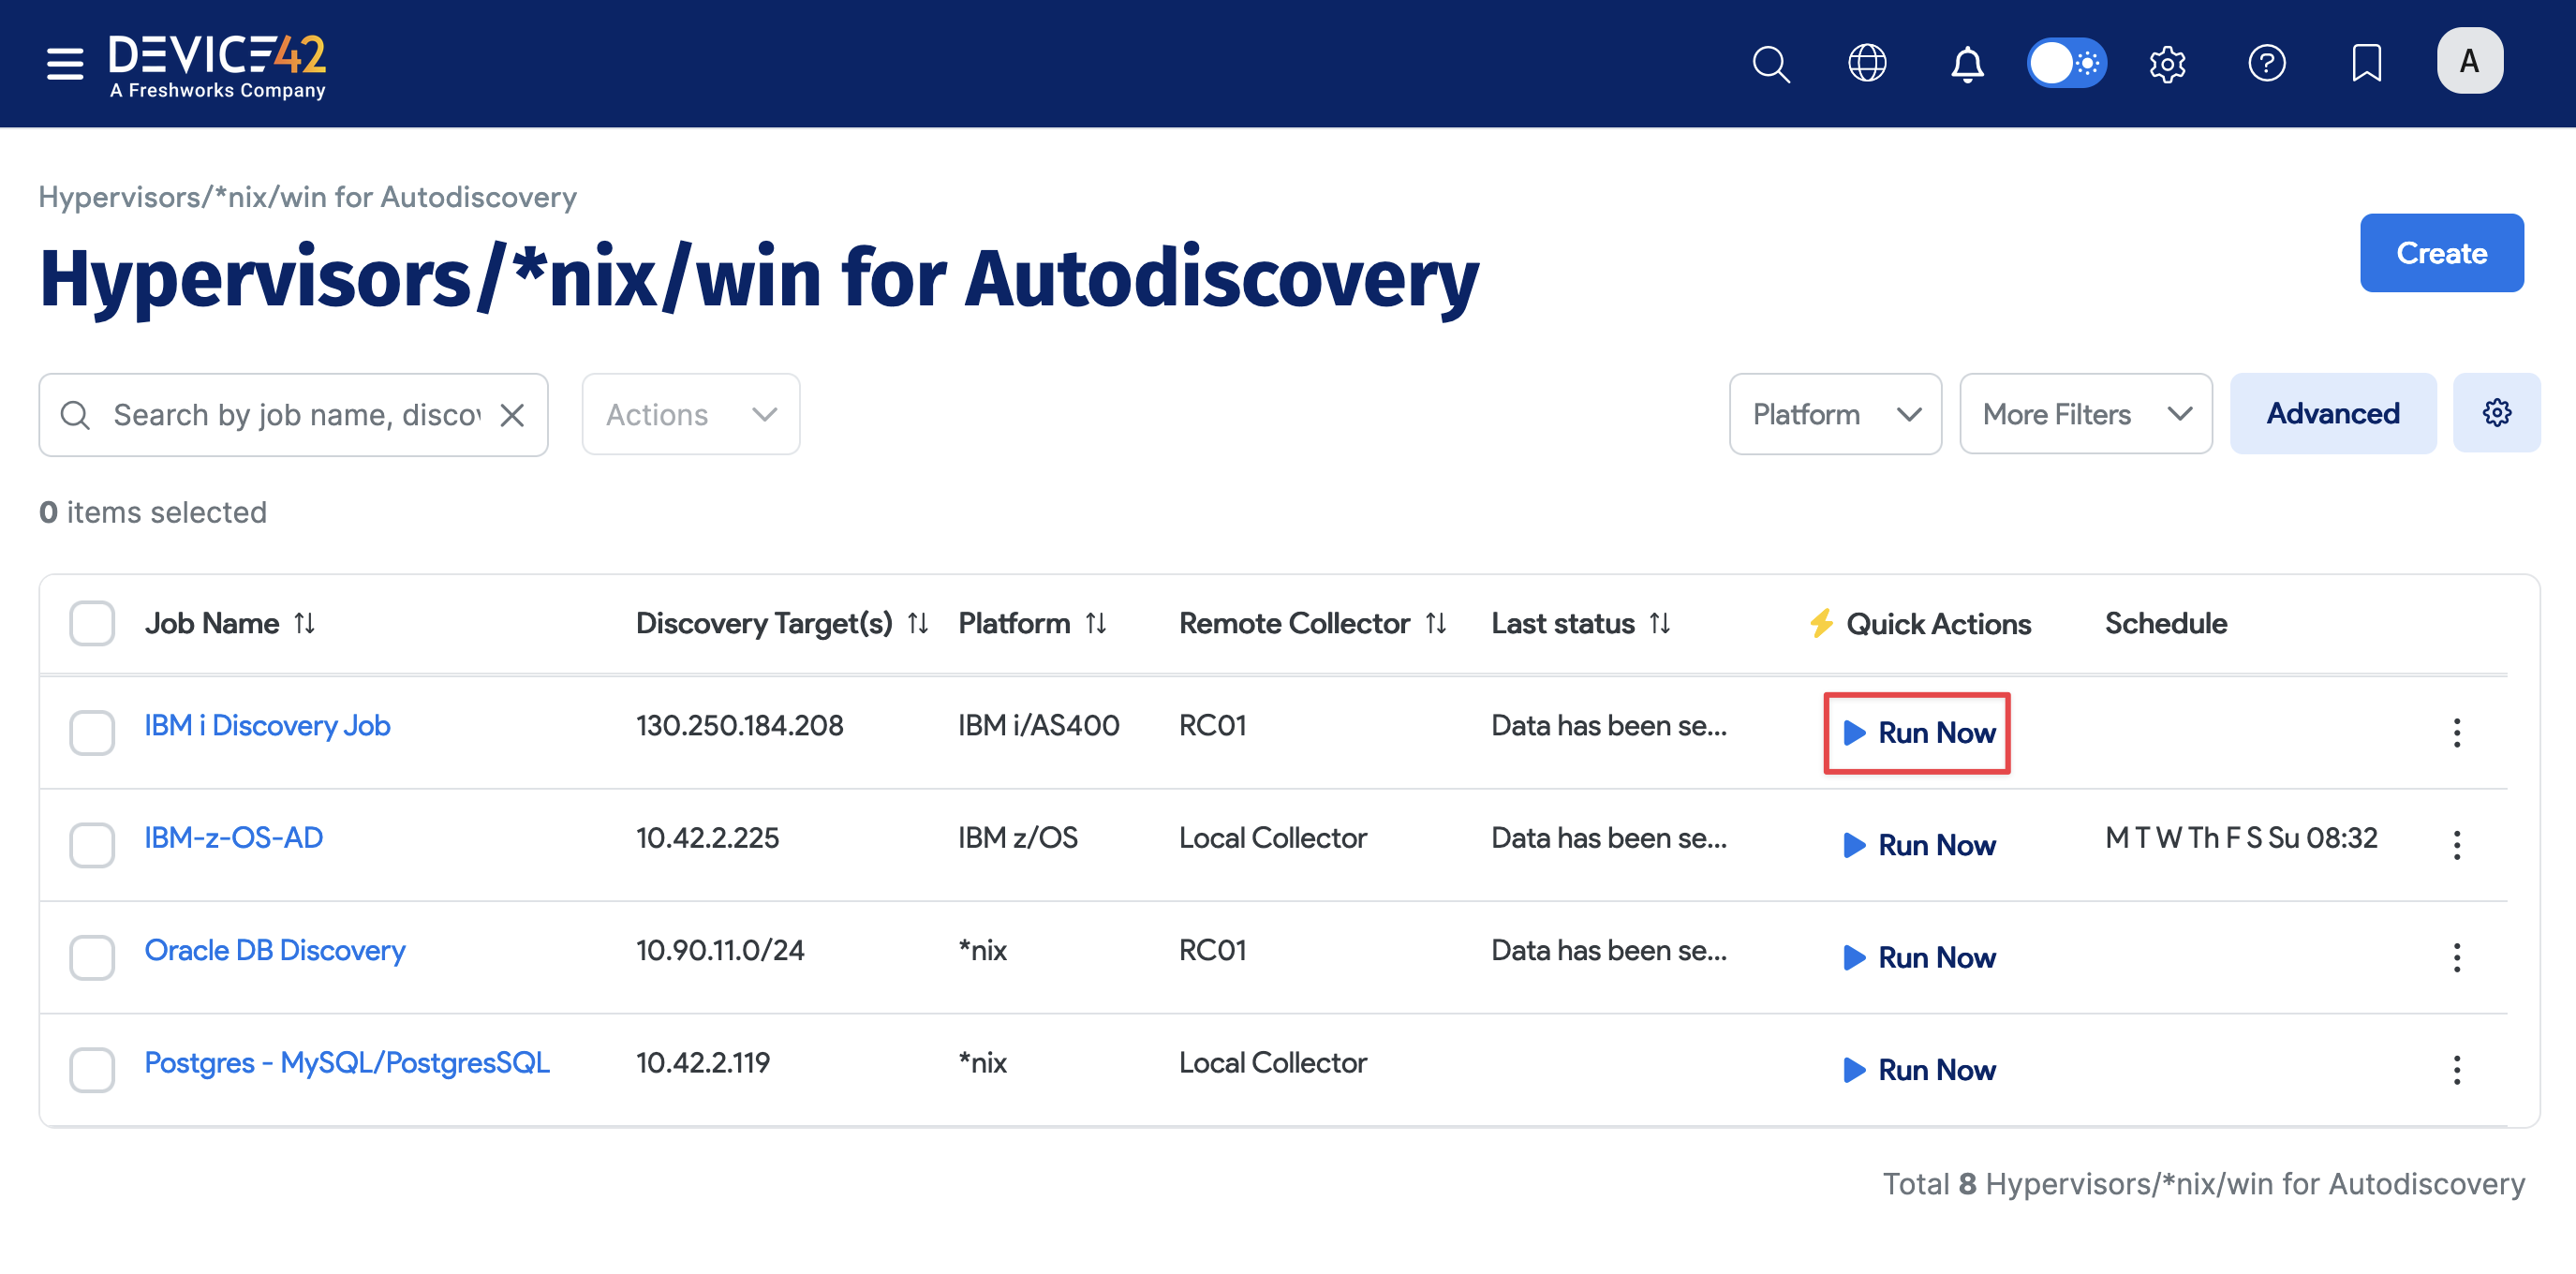Open the Oracle DB Discovery job link
The image size is (2576, 1274).
coord(275,950)
